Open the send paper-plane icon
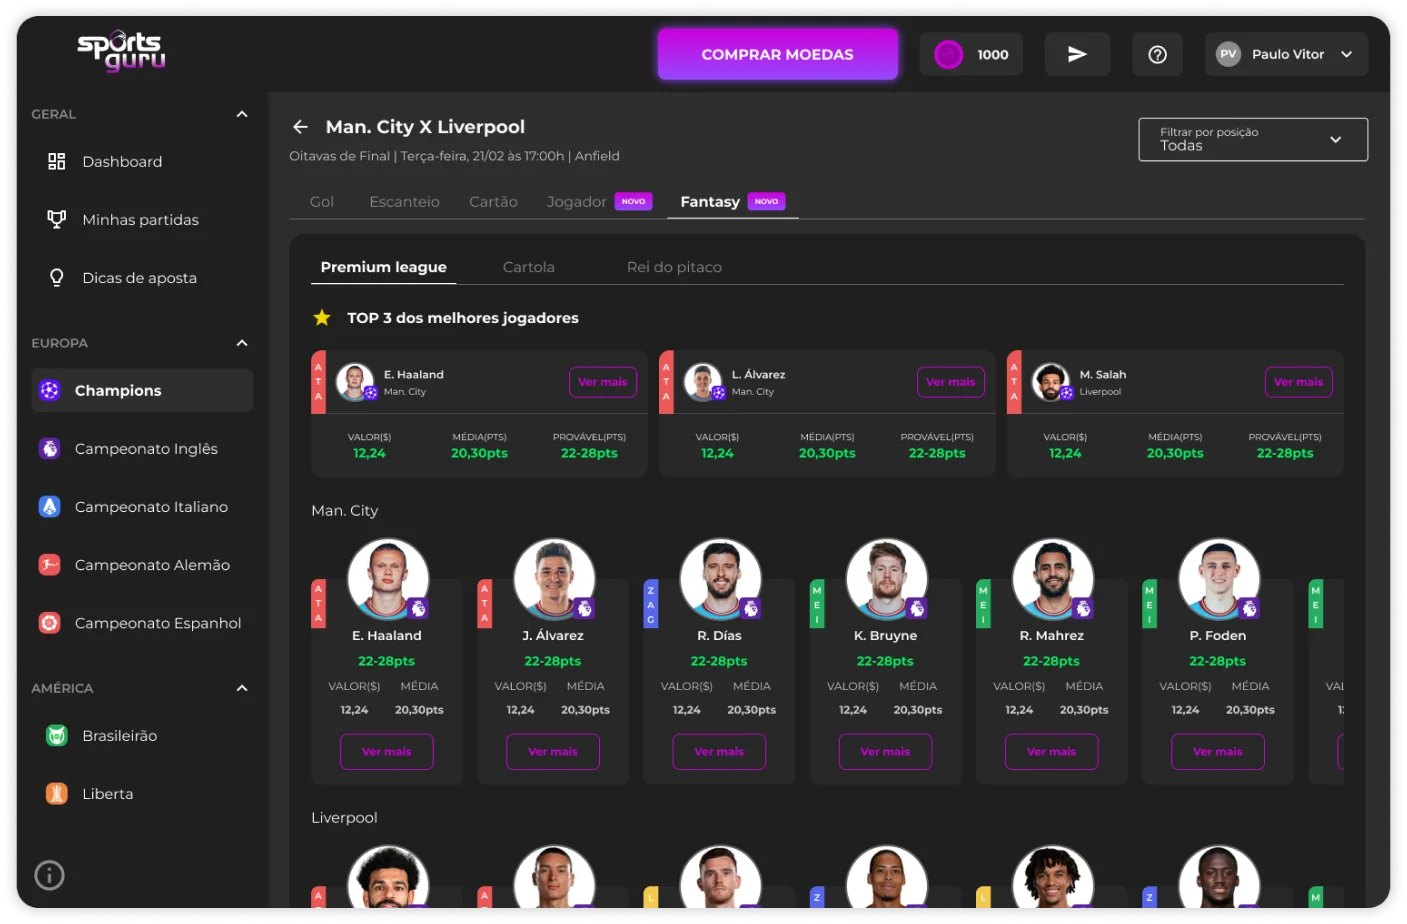Viewport: 1407px width, 924px height. tap(1077, 55)
